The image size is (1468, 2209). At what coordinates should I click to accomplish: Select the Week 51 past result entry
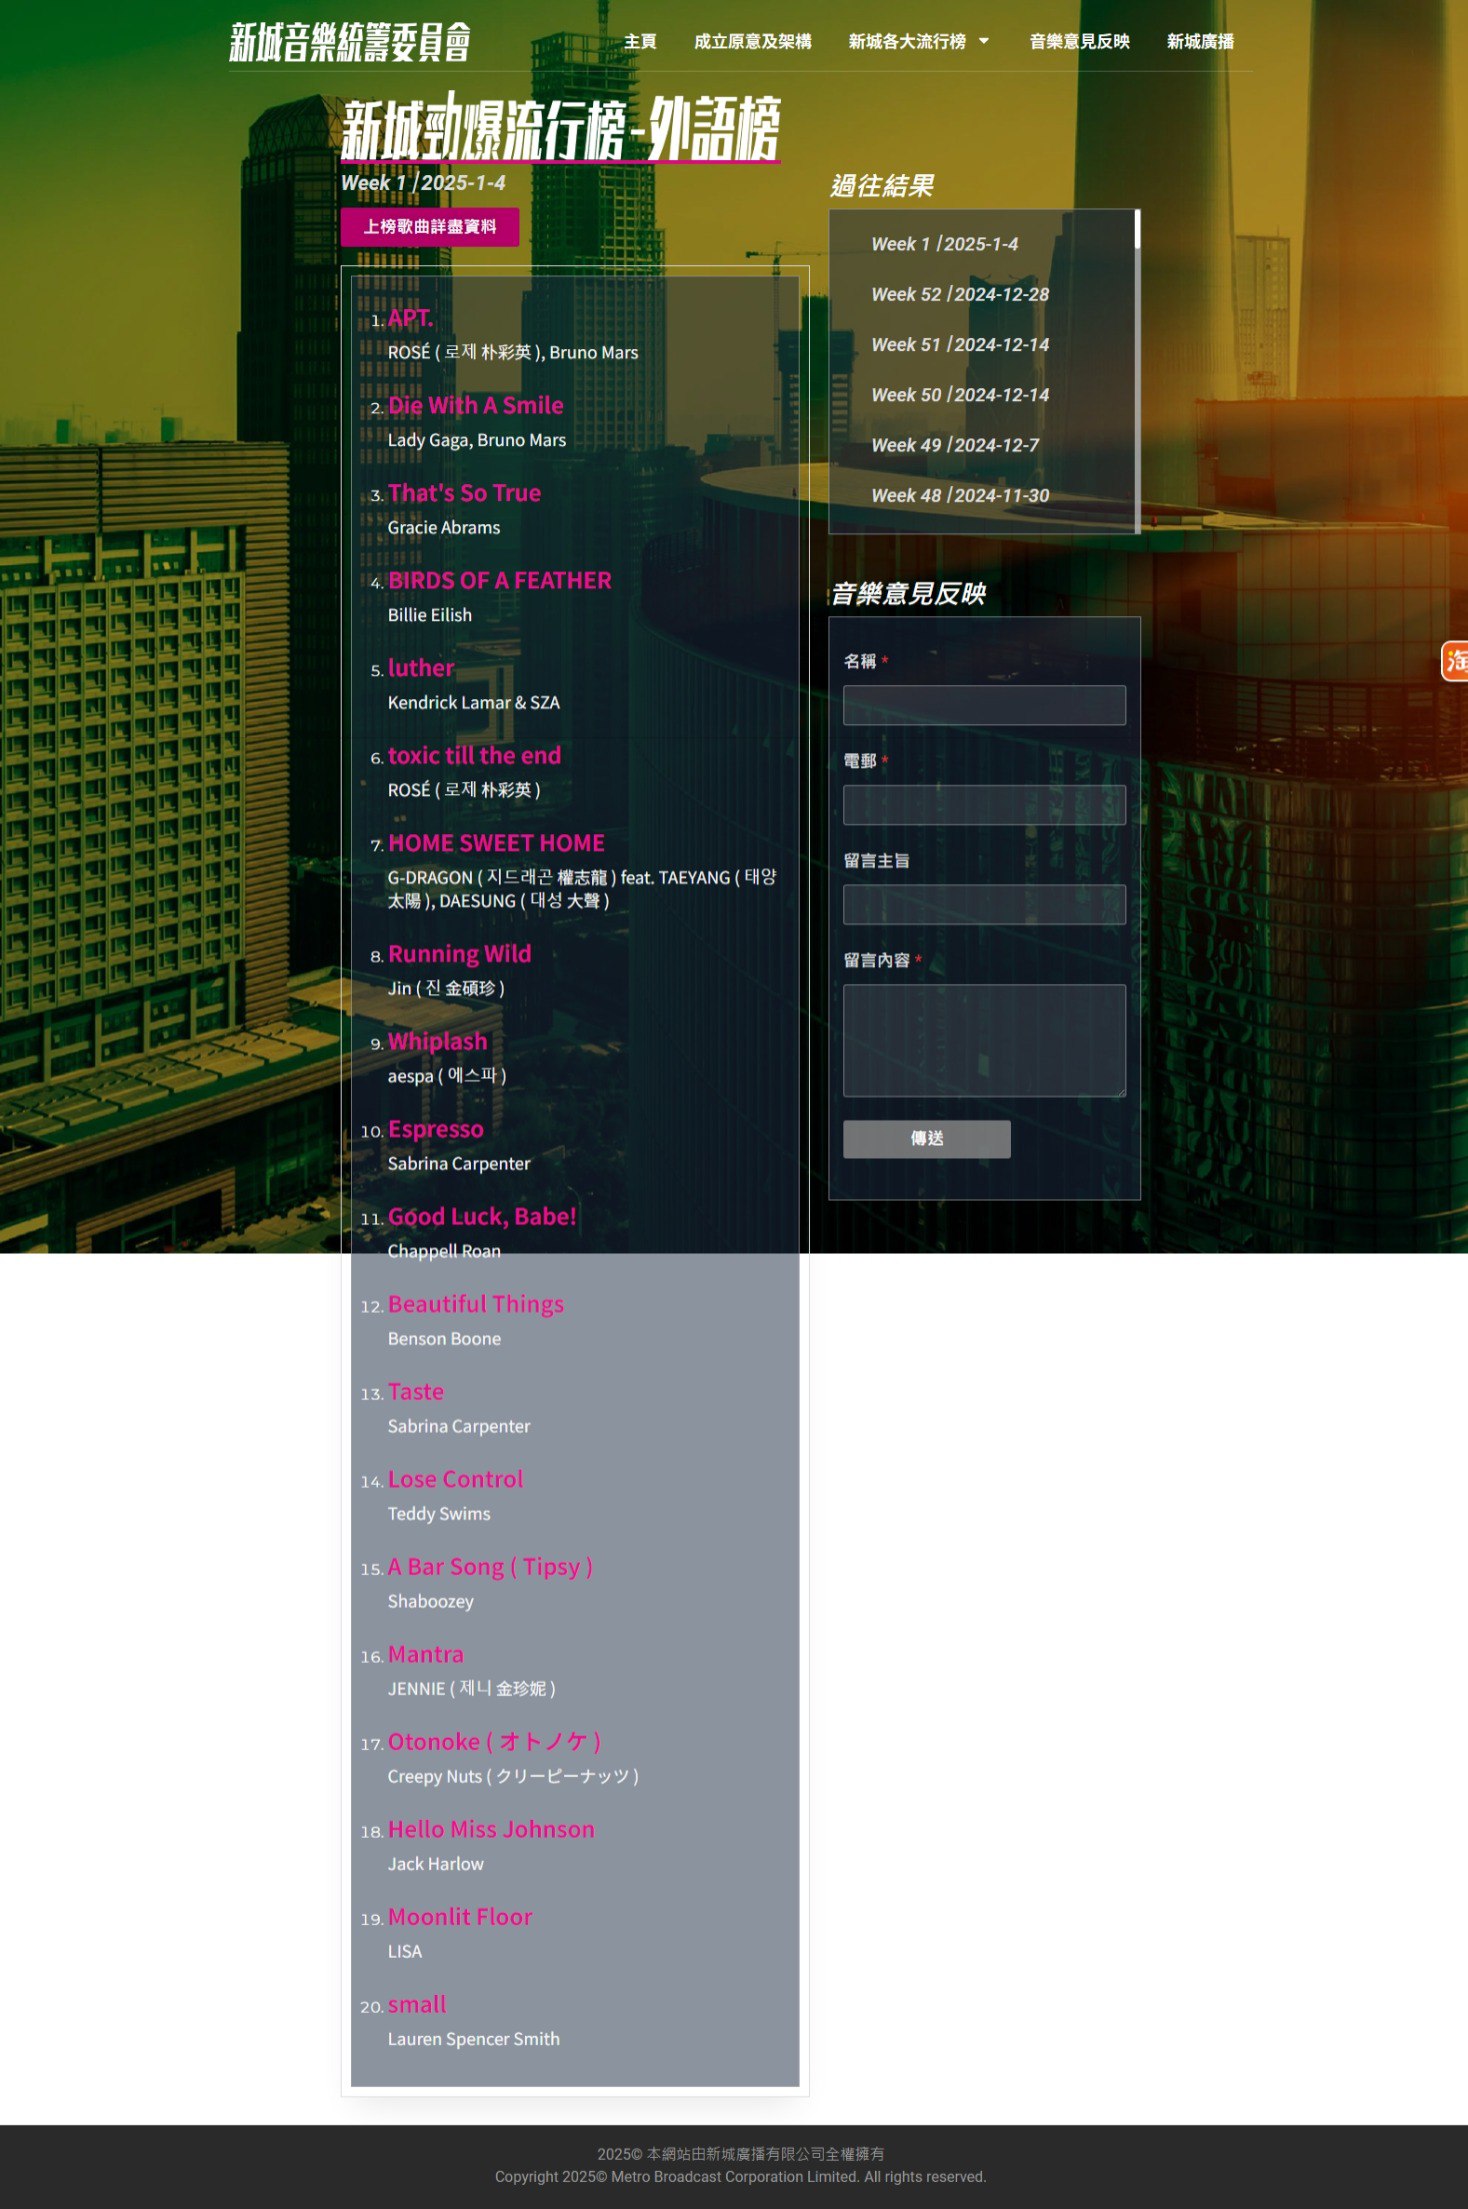(x=960, y=344)
